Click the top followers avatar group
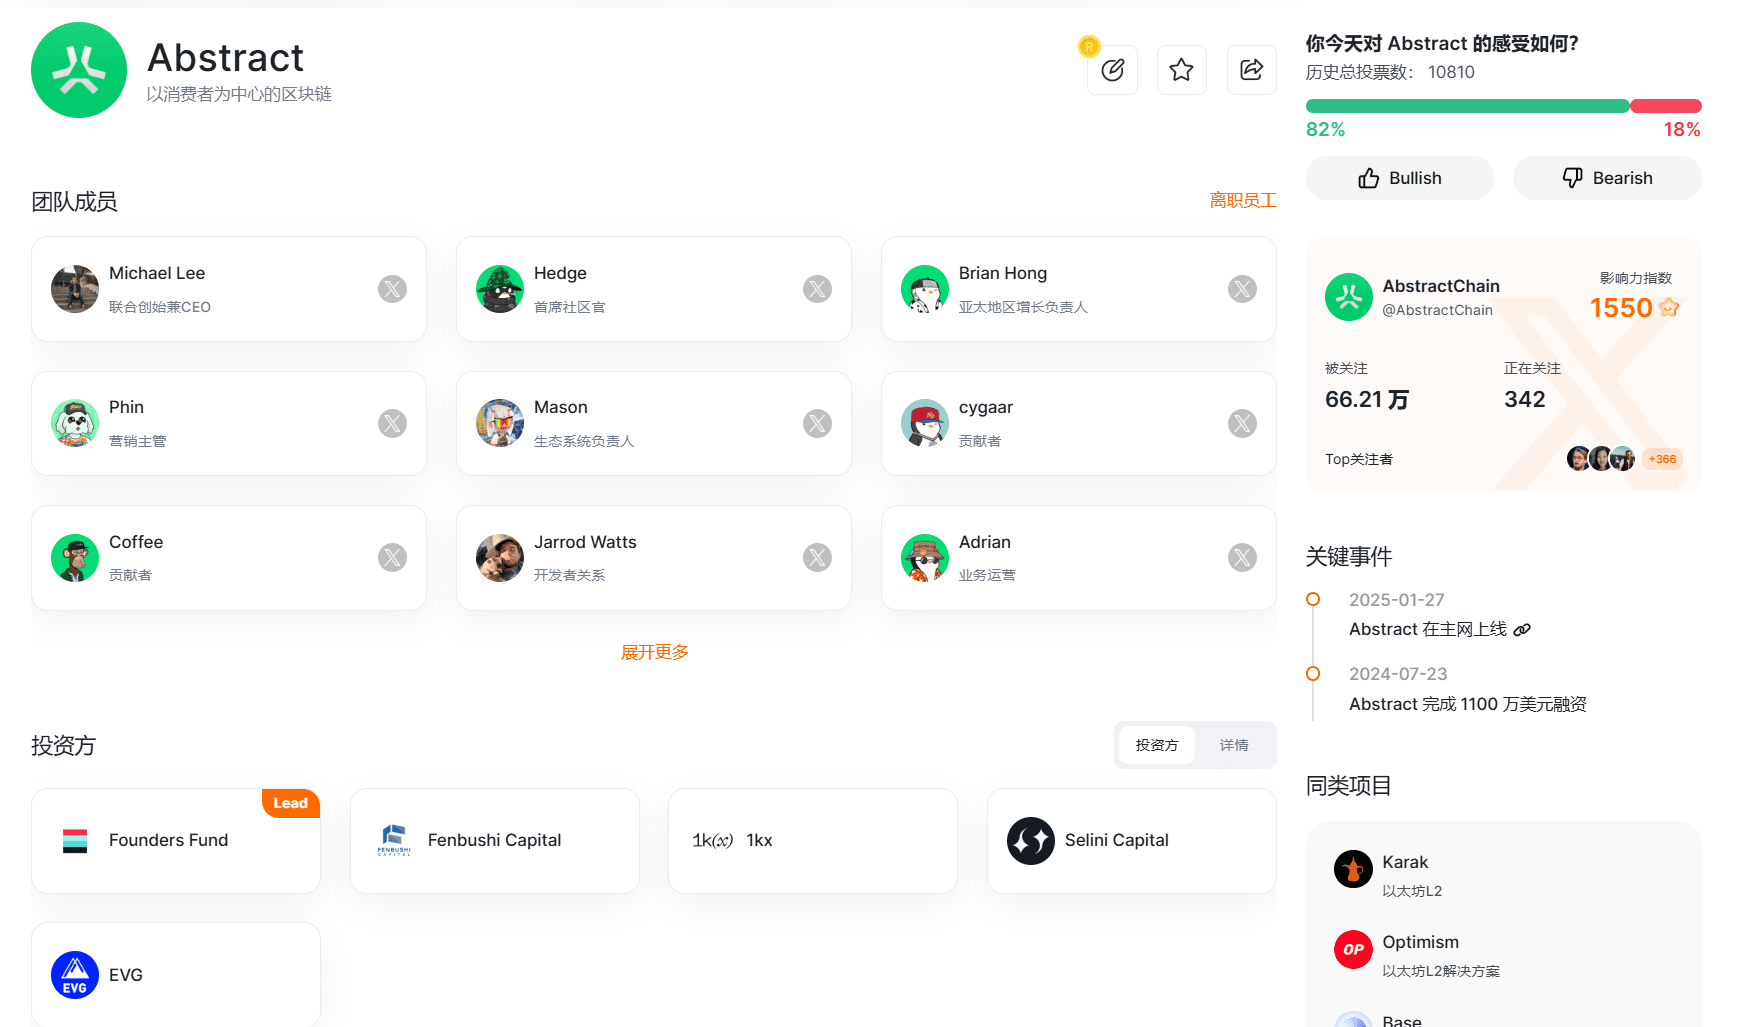This screenshot has width=1738, height=1027. coord(1601,459)
